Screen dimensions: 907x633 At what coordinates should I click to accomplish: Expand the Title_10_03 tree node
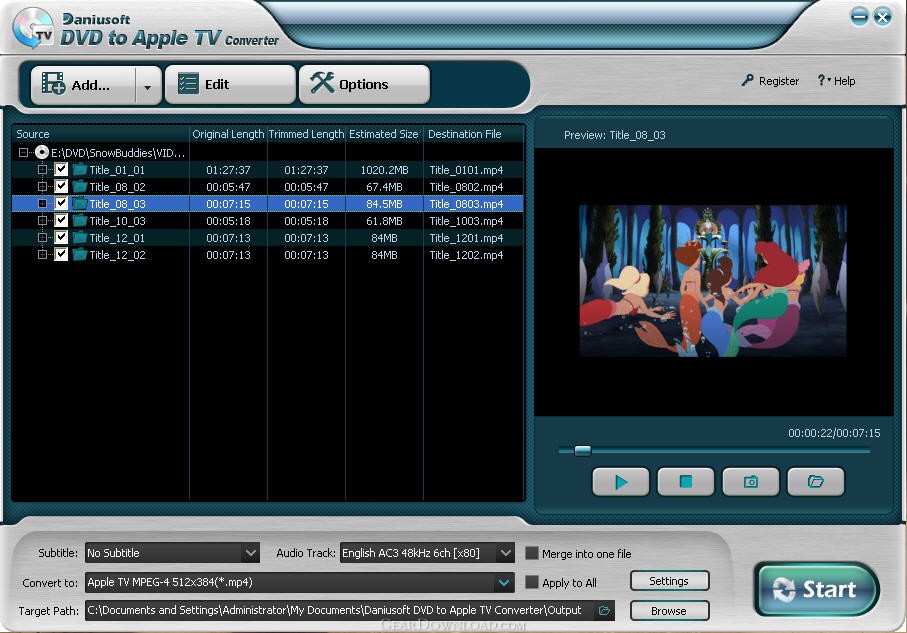pyautogui.click(x=42, y=220)
